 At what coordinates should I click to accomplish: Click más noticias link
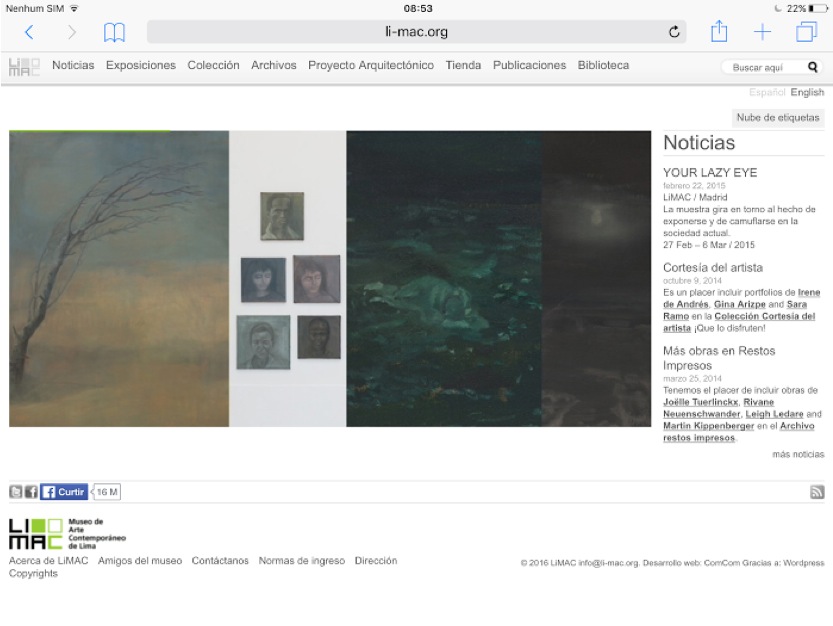pyautogui.click(x=798, y=454)
